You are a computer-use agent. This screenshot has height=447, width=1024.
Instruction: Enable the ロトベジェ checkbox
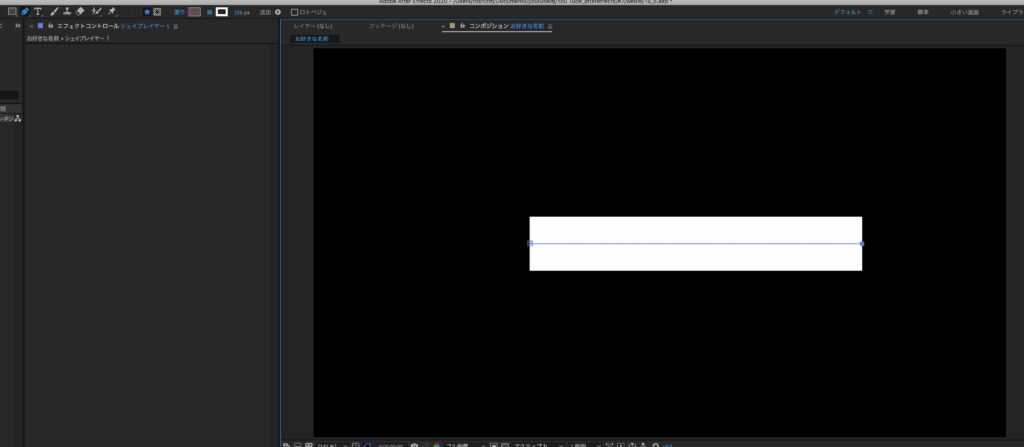click(294, 12)
